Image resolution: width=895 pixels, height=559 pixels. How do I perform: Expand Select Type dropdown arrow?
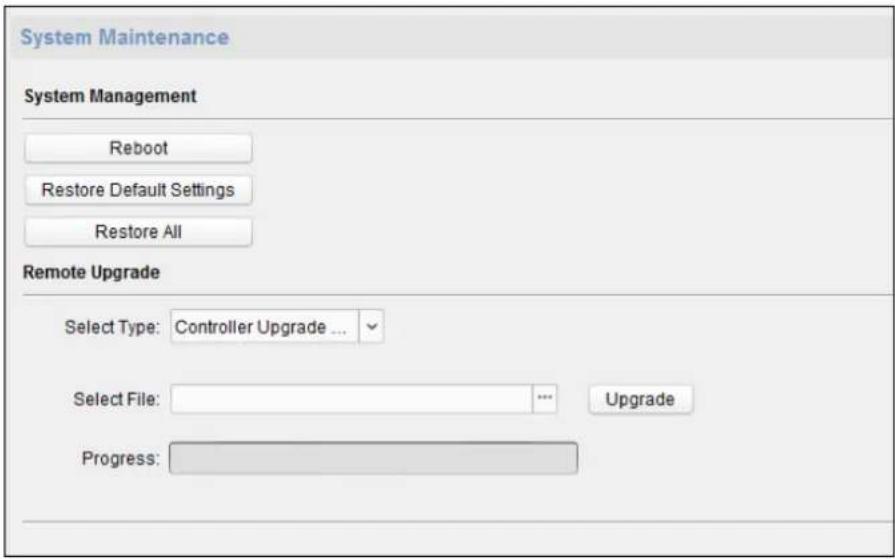pos(372,327)
